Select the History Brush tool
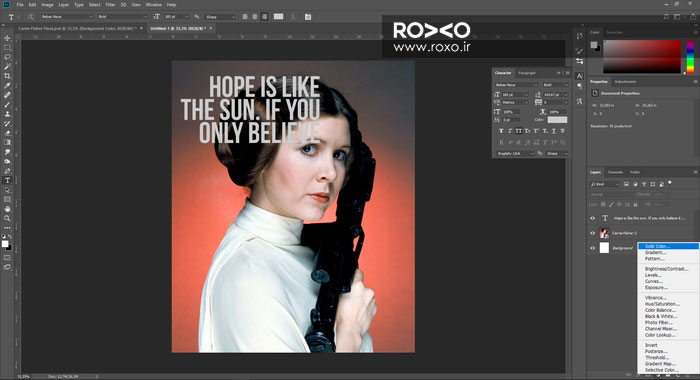 click(7, 123)
